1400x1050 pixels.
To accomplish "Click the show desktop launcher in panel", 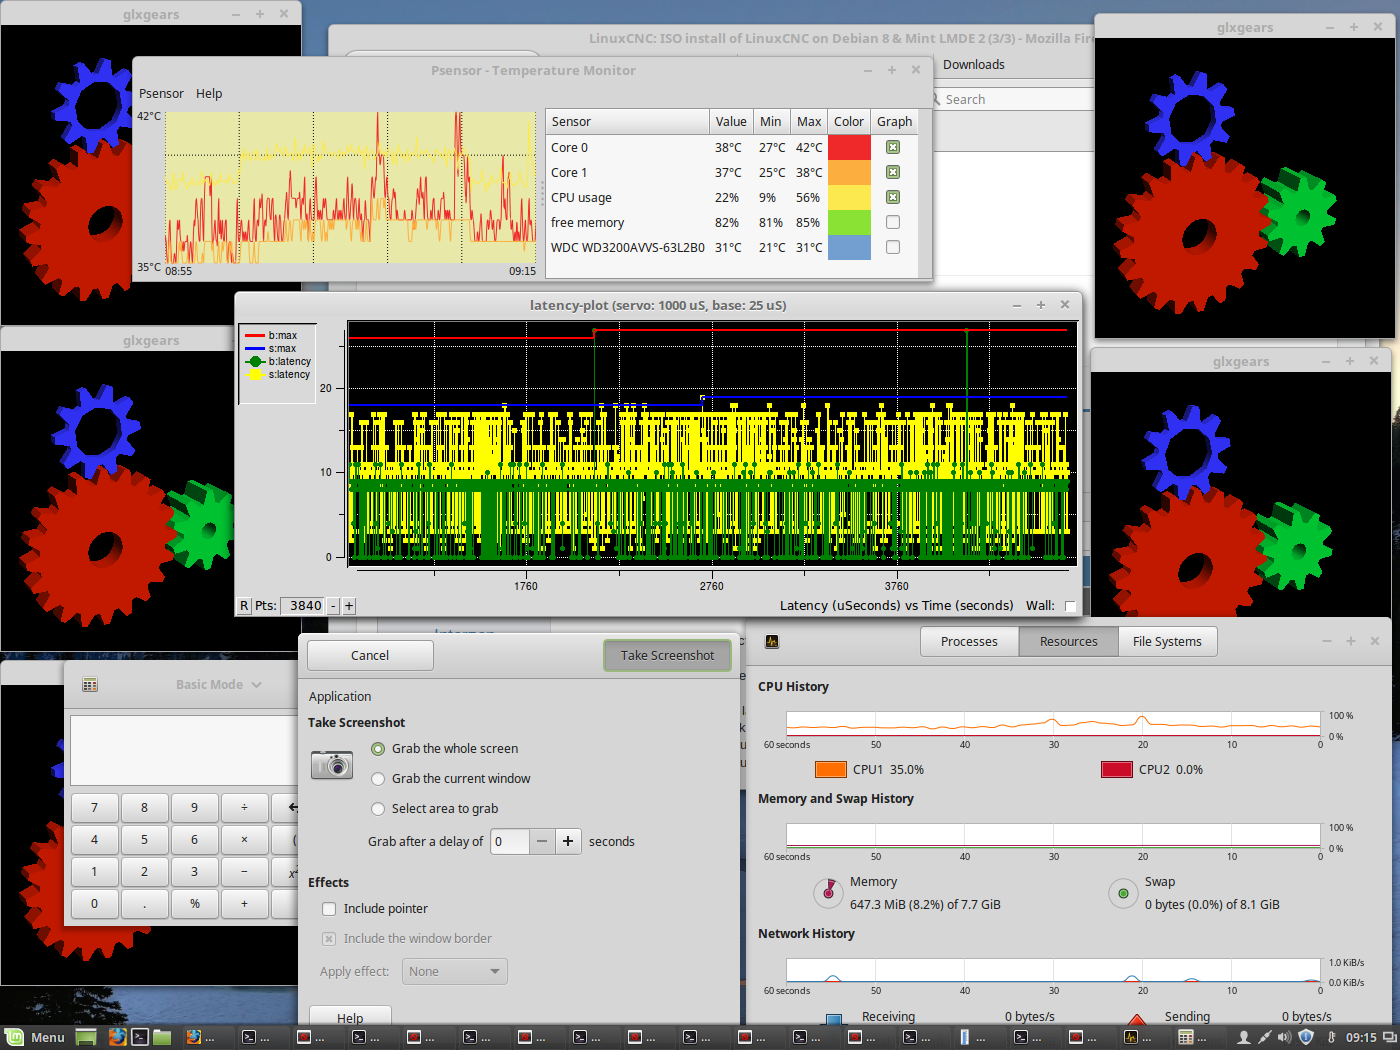I will tap(86, 1037).
